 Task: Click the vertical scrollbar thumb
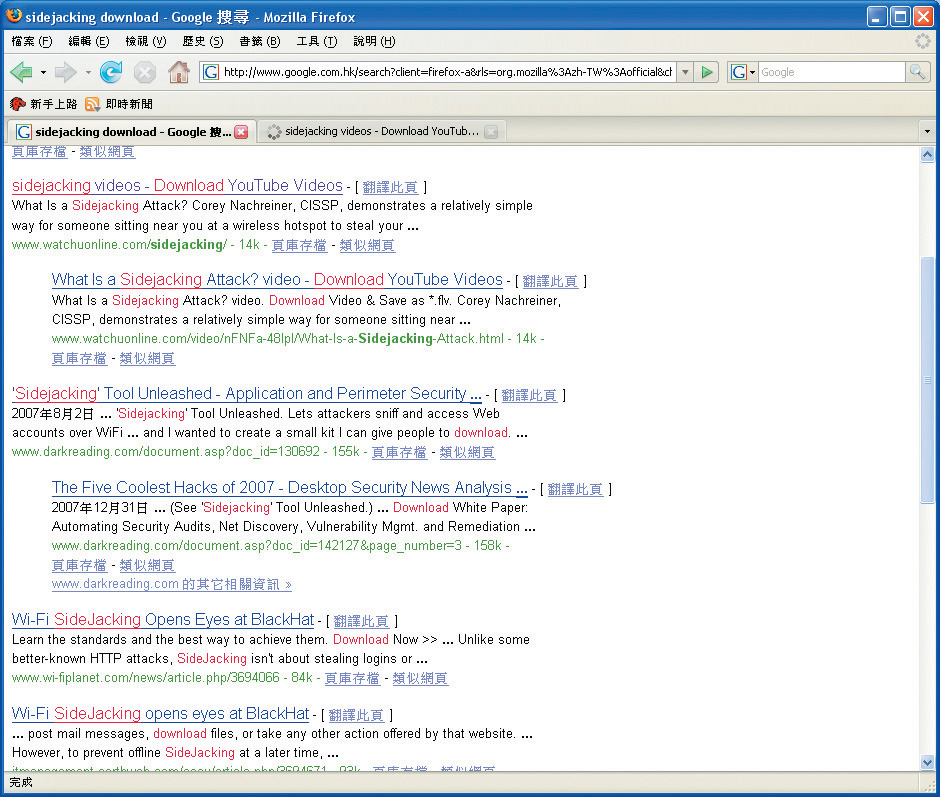coord(927,379)
